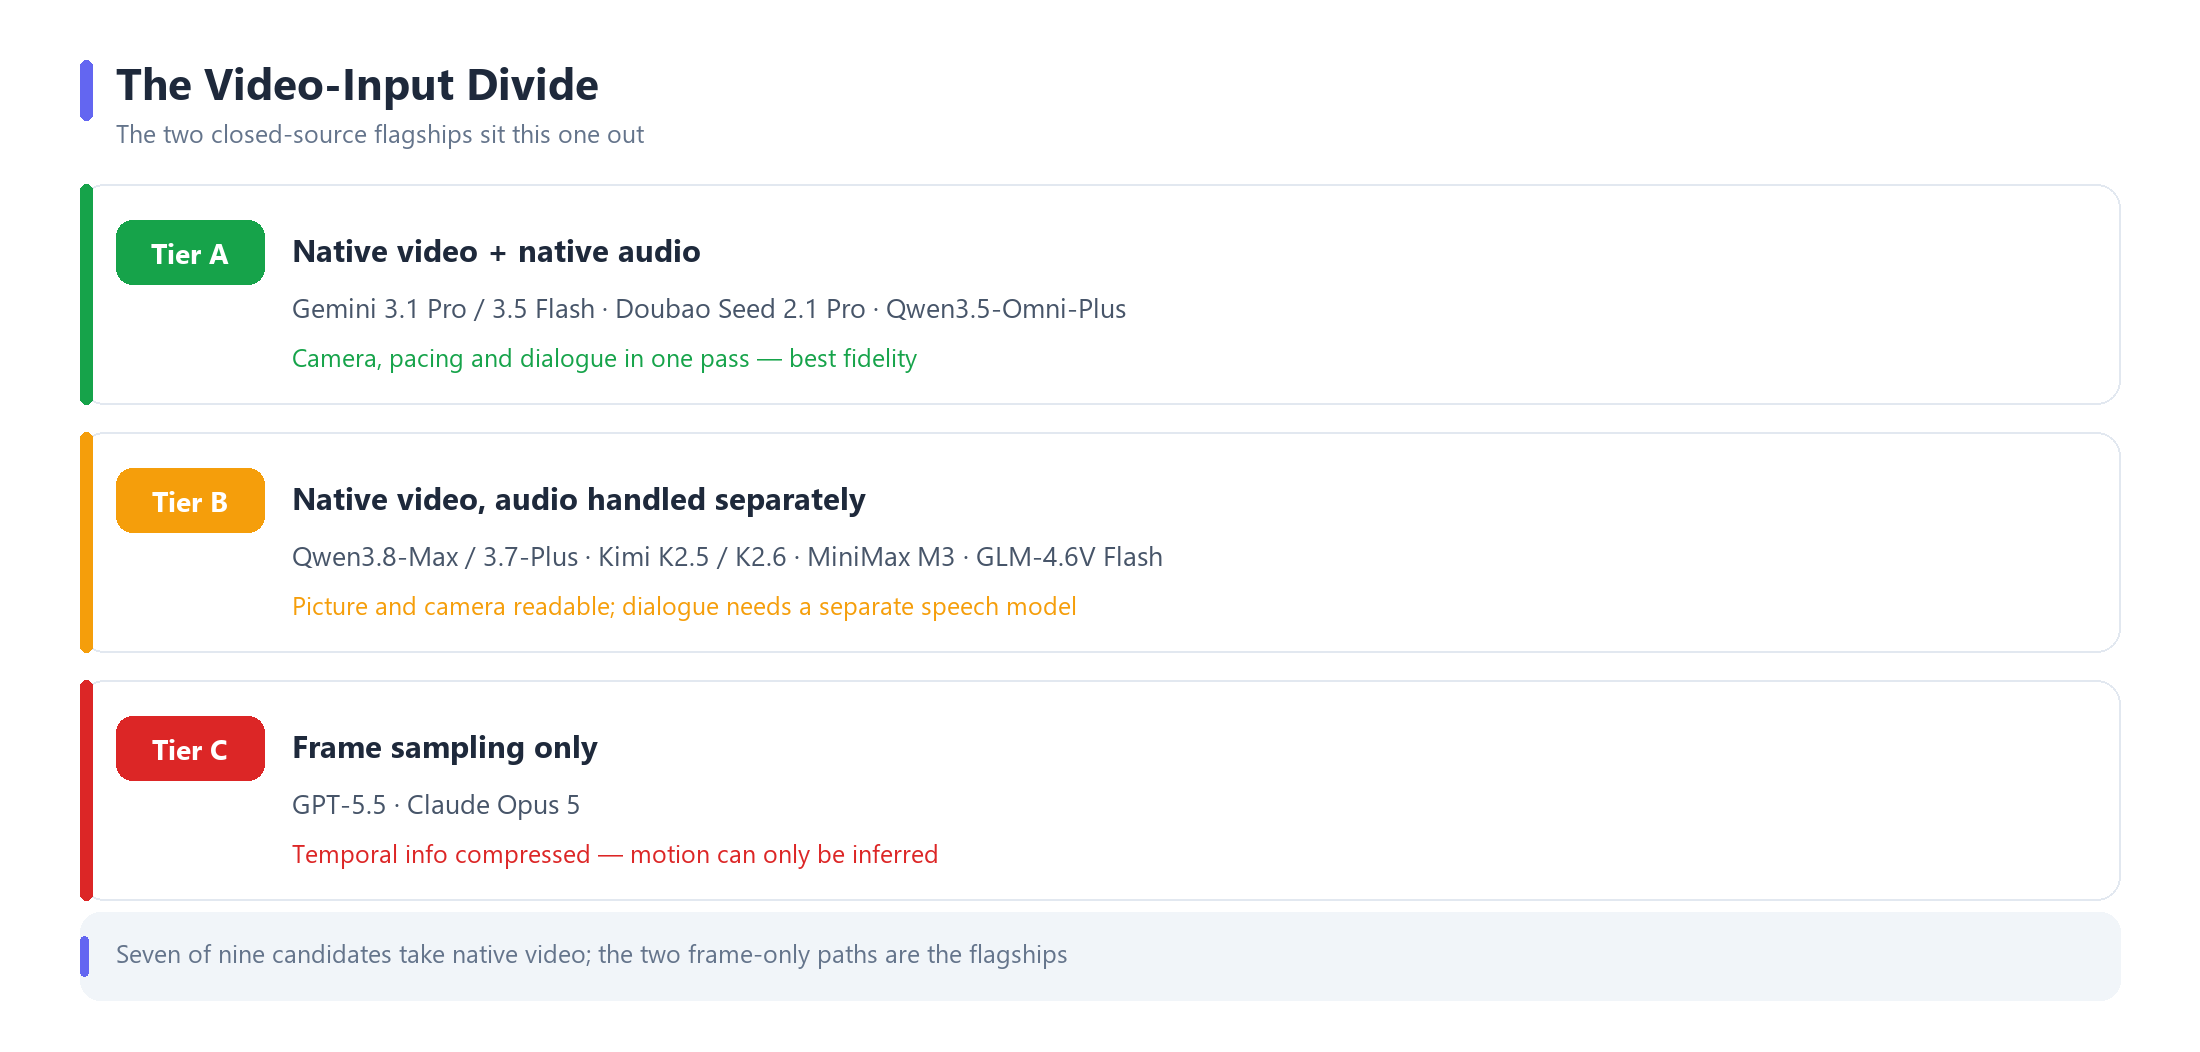This screenshot has width=2200, height=1052.
Task: Click the title "The Video-Input Divide"
Action: pos(357,85)
